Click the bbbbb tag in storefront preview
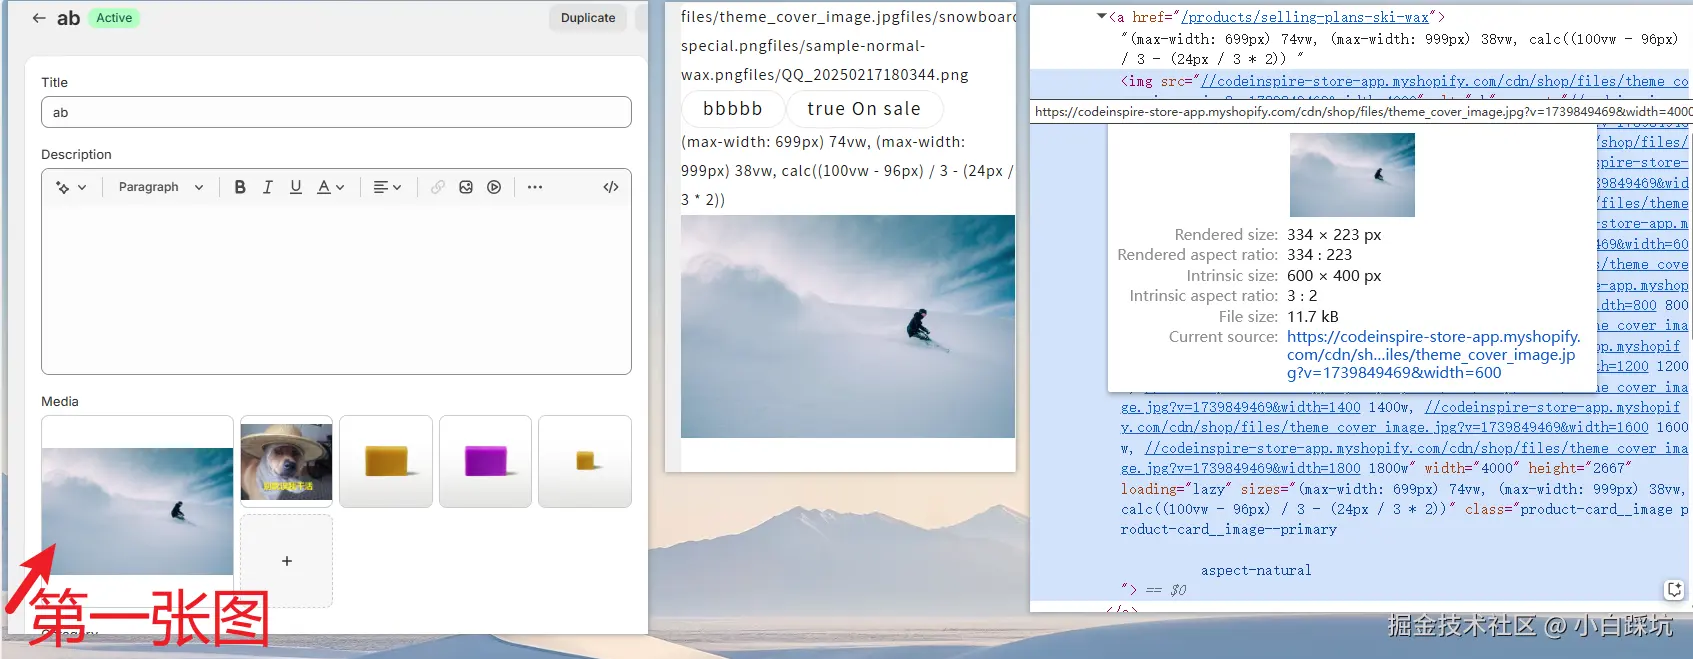1693x659 pixels. (x=733, y=109)
